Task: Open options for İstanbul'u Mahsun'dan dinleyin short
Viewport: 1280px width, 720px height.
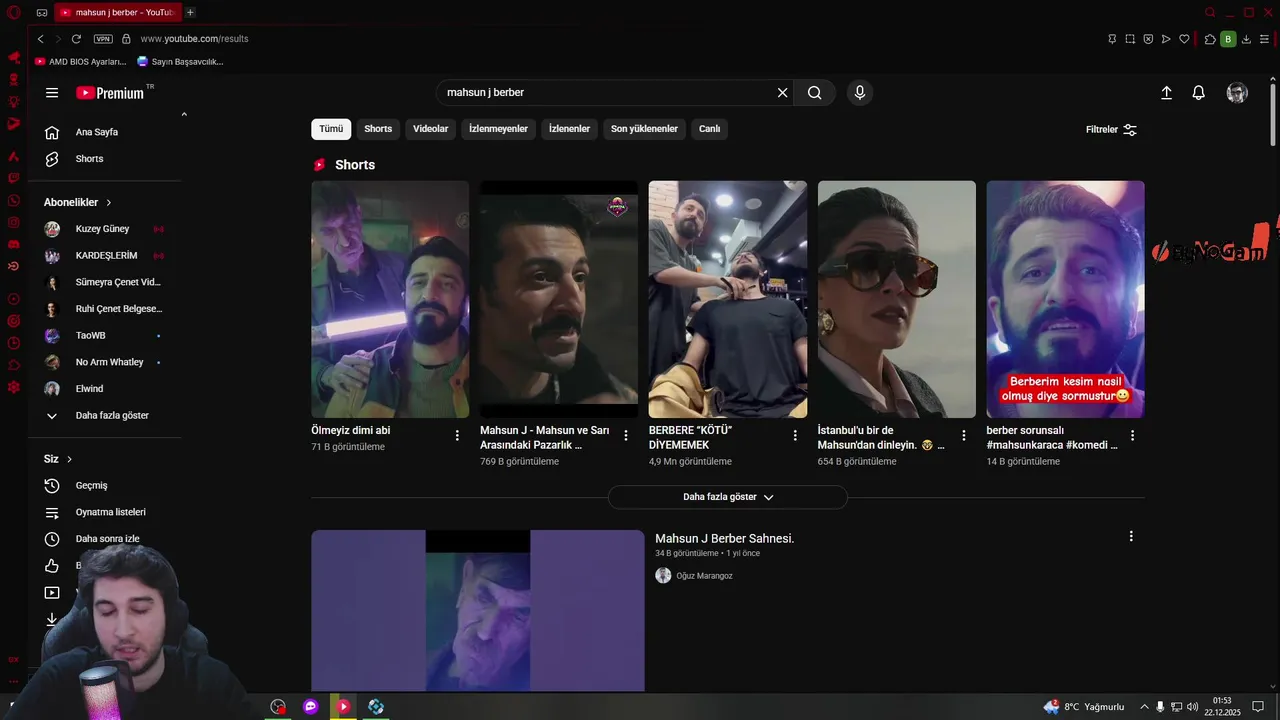Action: coord(964,436)
